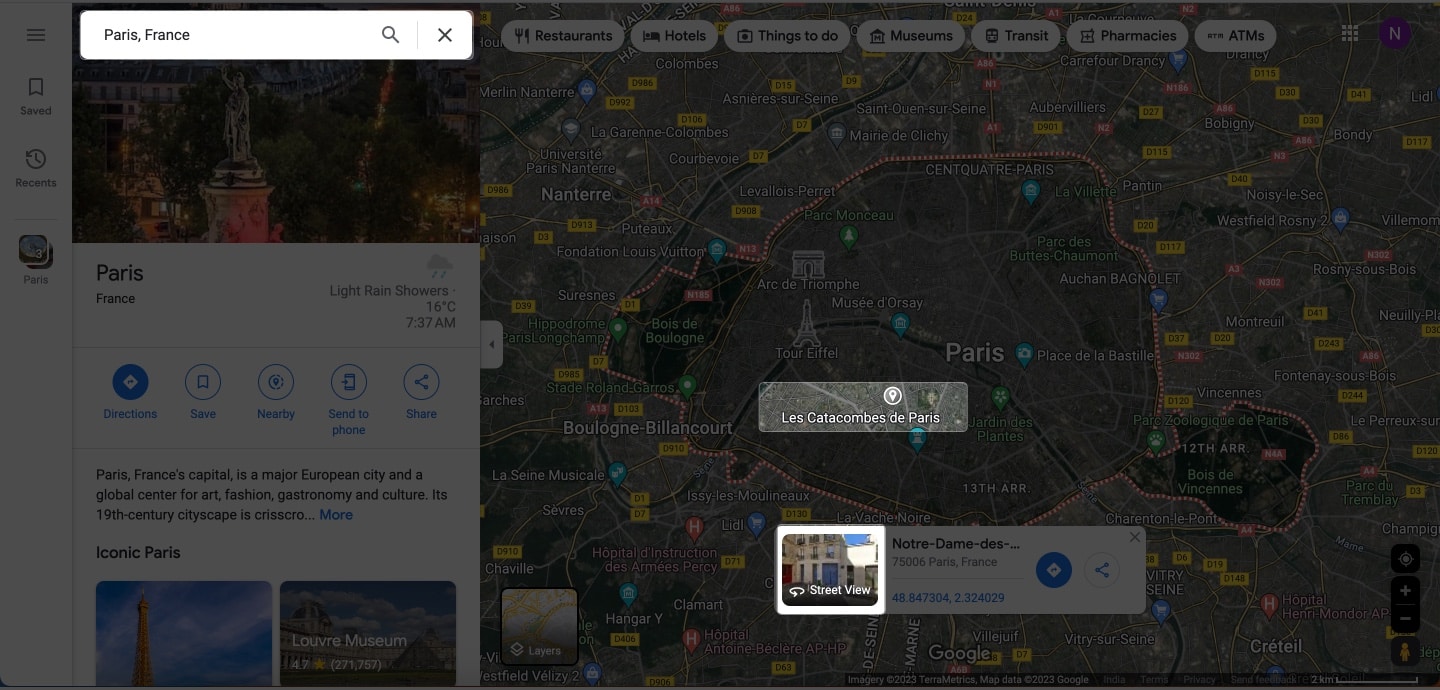This screenshot has width=1440, height=690.
Task: Show your location on the map
Action: (1405, 559)
